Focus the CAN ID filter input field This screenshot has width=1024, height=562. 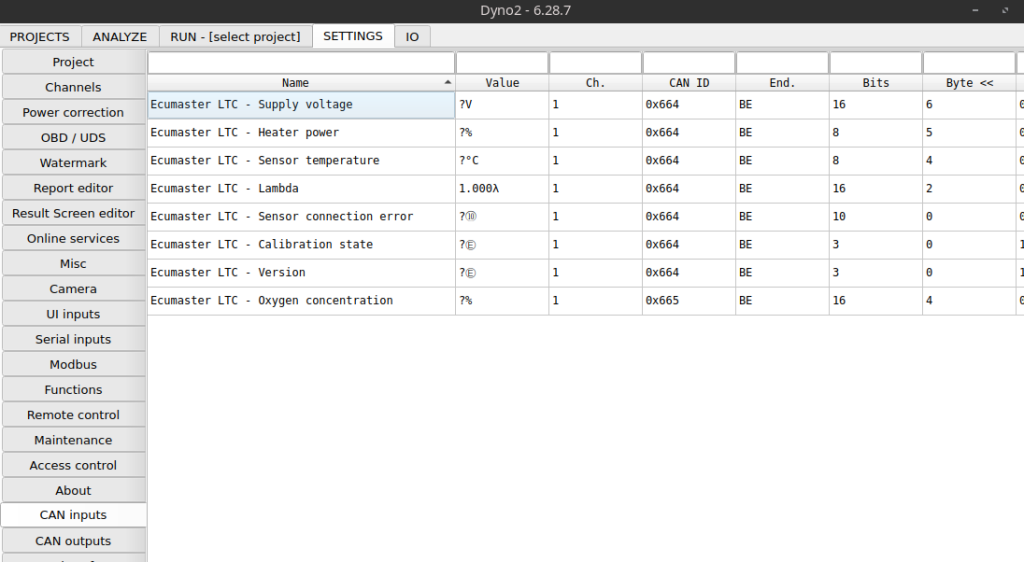pyautogui.click(x=689, y=63)
